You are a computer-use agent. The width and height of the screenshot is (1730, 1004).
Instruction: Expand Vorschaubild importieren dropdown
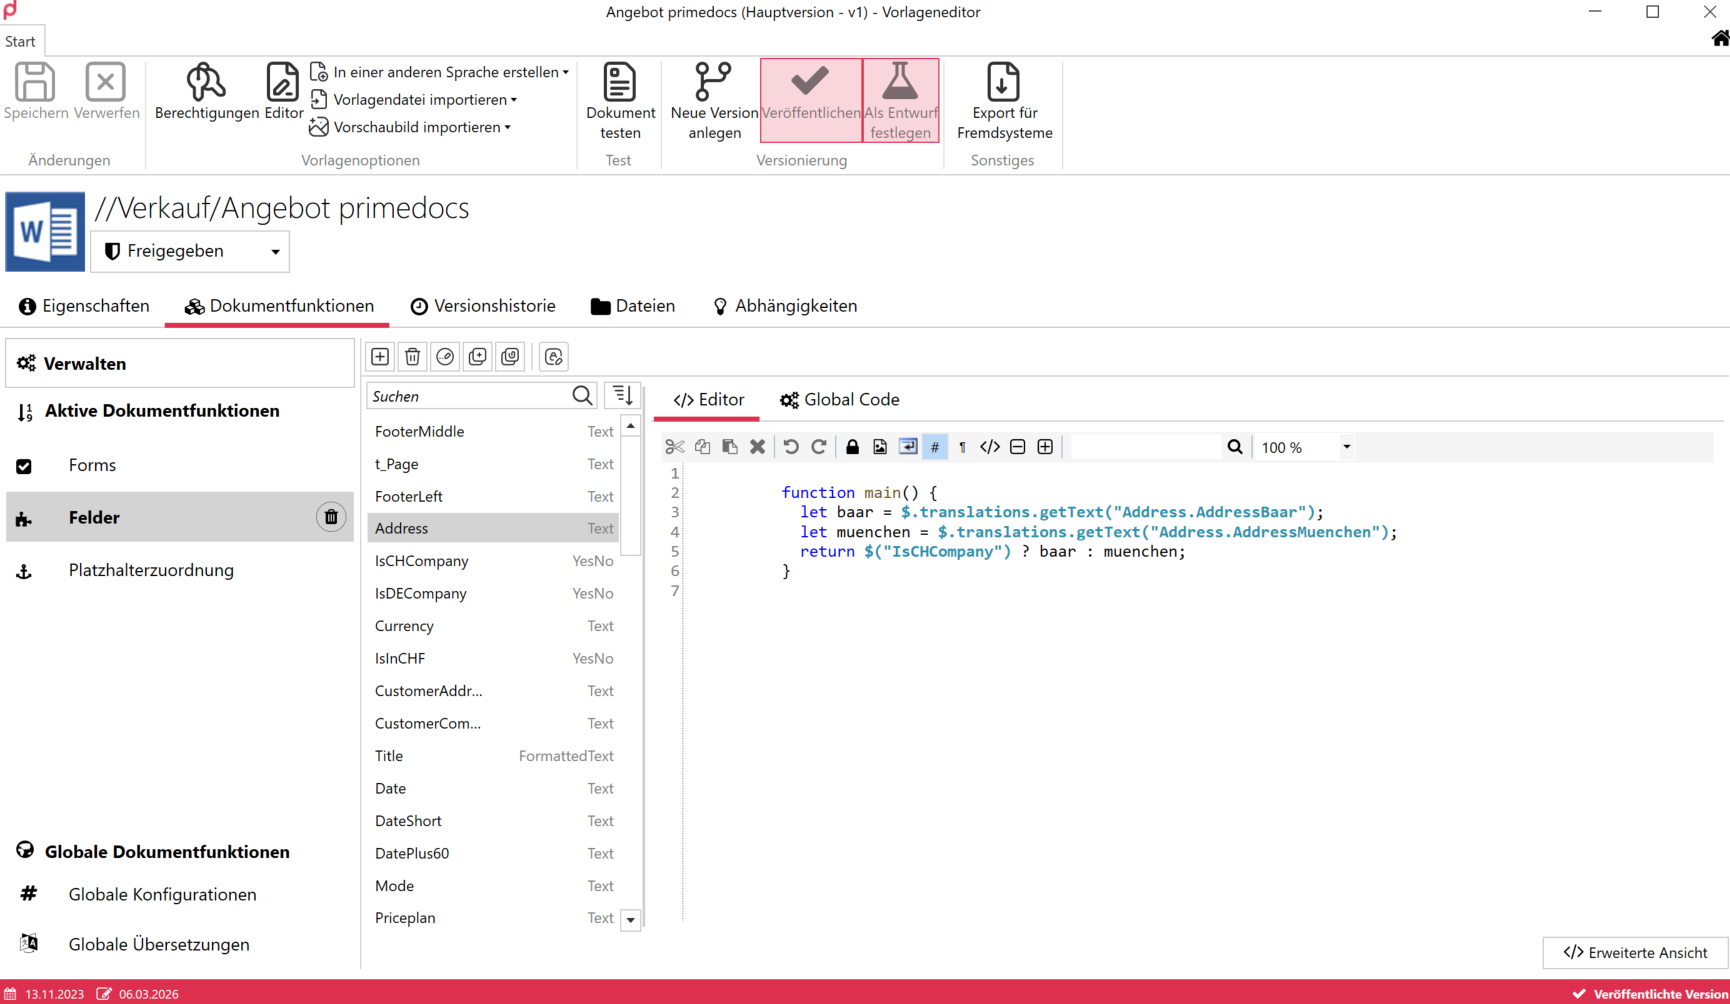pos(411,127)
